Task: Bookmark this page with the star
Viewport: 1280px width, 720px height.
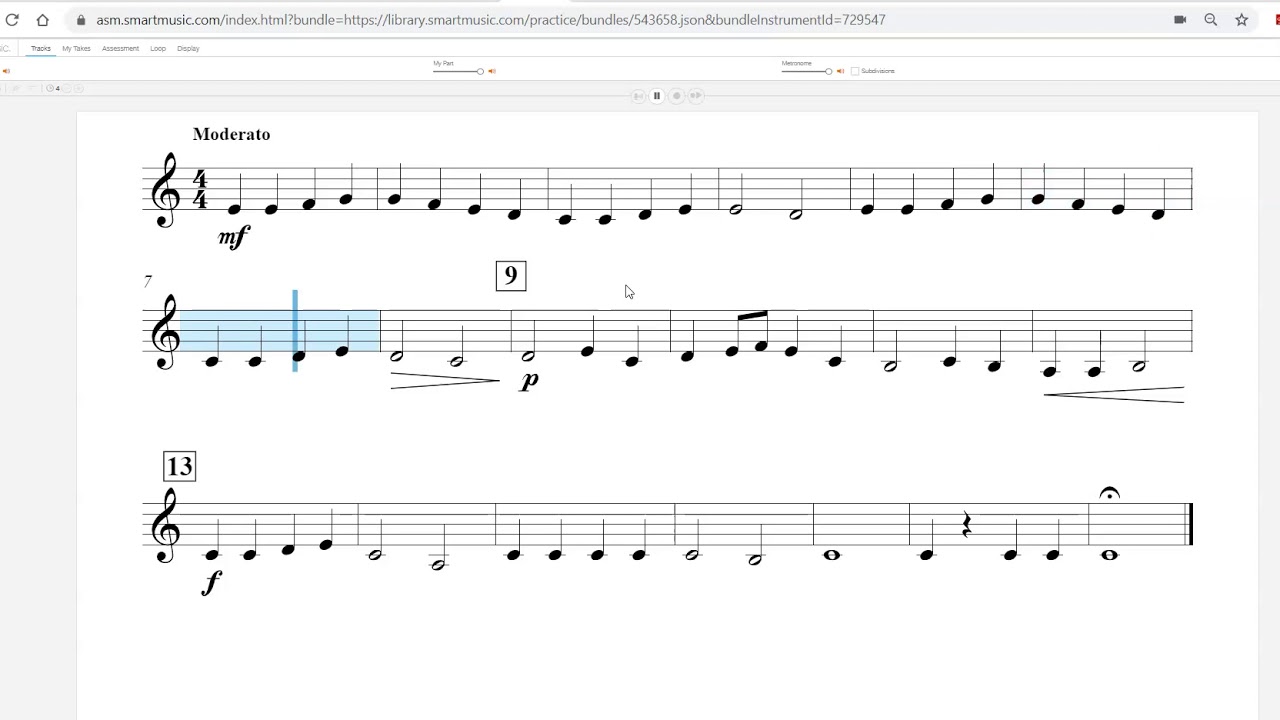Action: [x=1242, y=19]
